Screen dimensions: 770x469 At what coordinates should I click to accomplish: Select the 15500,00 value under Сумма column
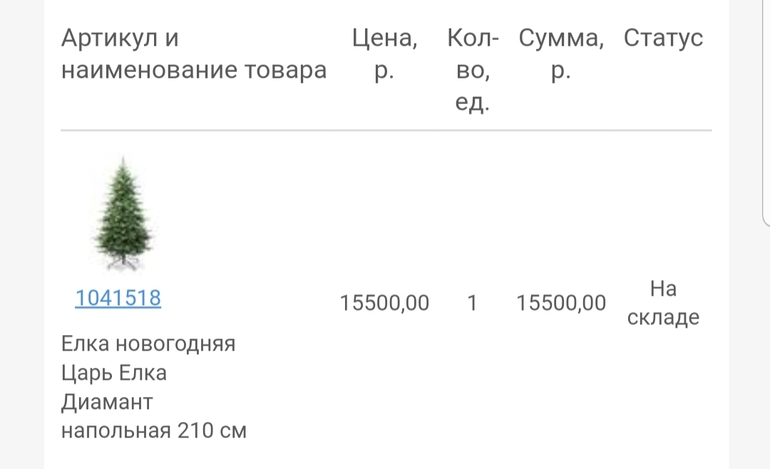[560, 303]
